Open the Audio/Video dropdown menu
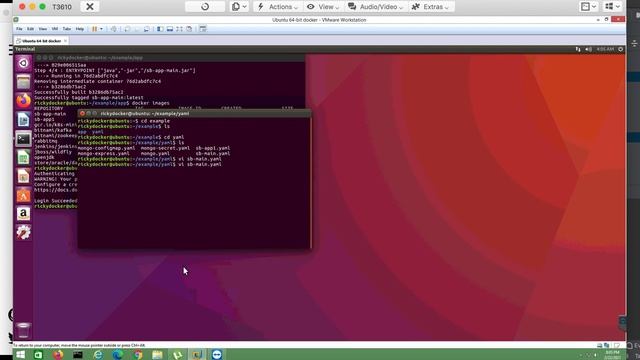The width and height of the screenshot is (640, 360). point(375,7)
